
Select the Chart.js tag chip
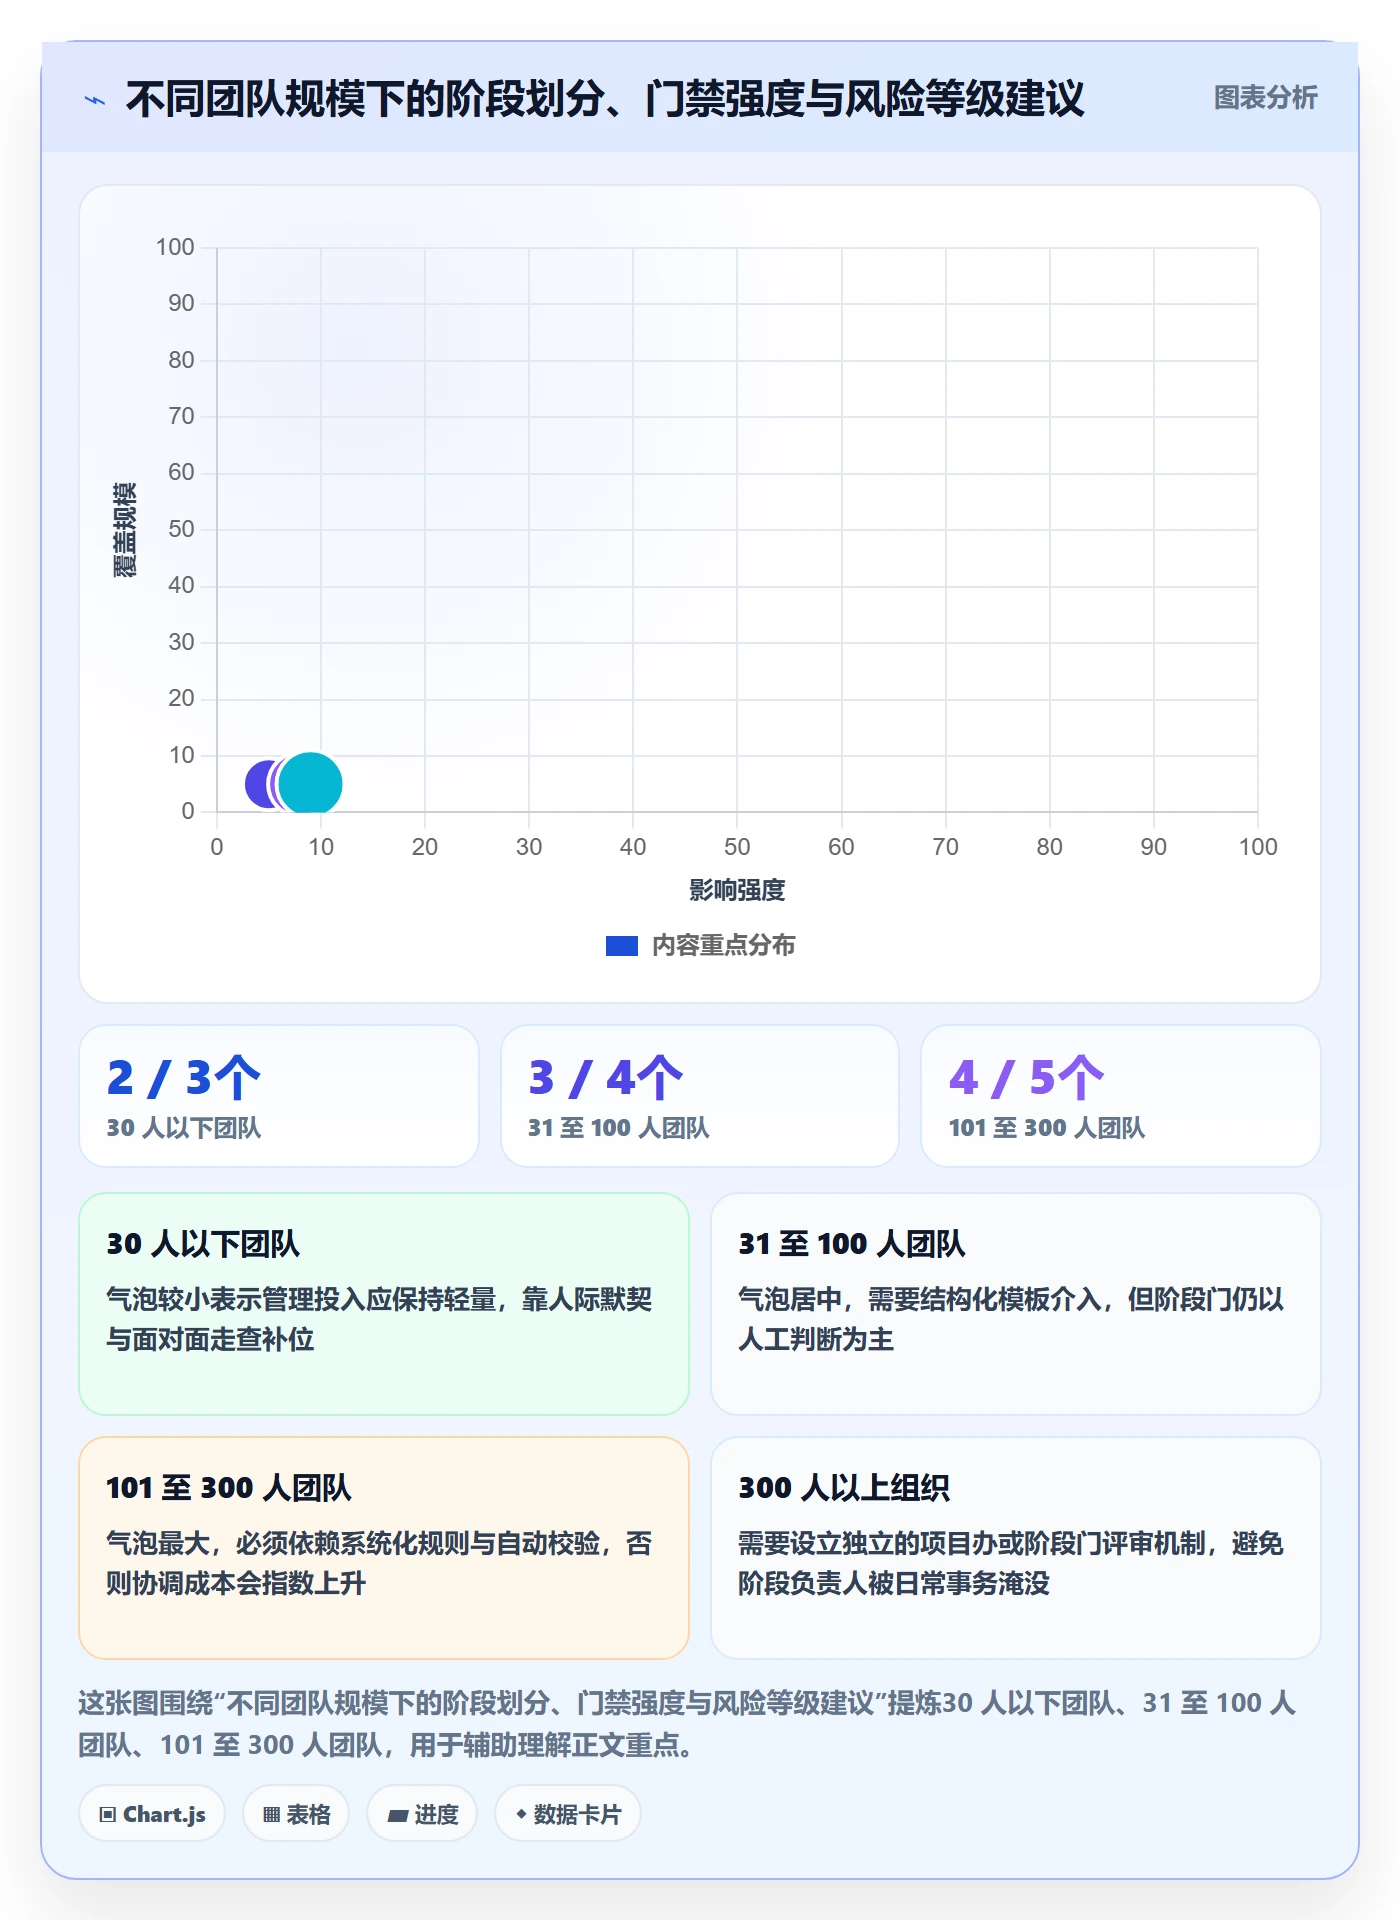point(152,1814)
